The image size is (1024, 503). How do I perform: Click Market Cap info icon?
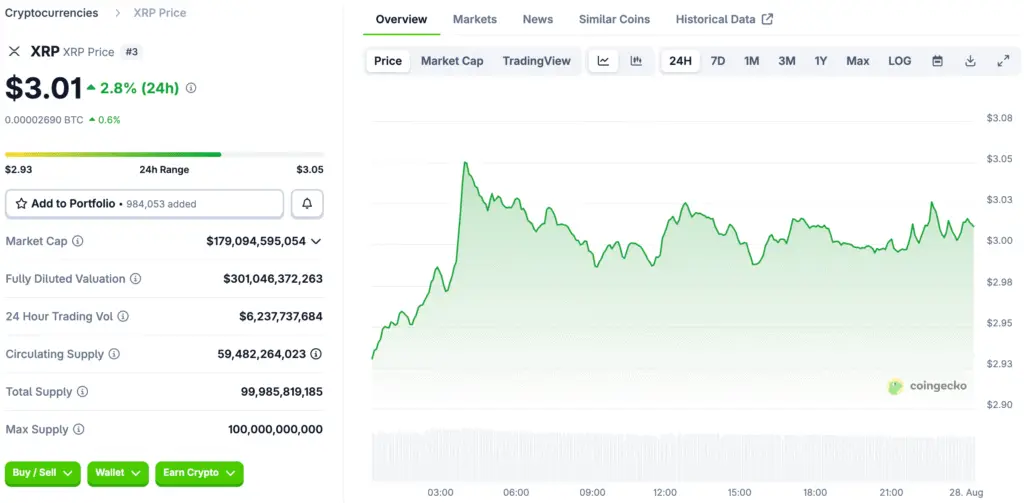[78, 241]
